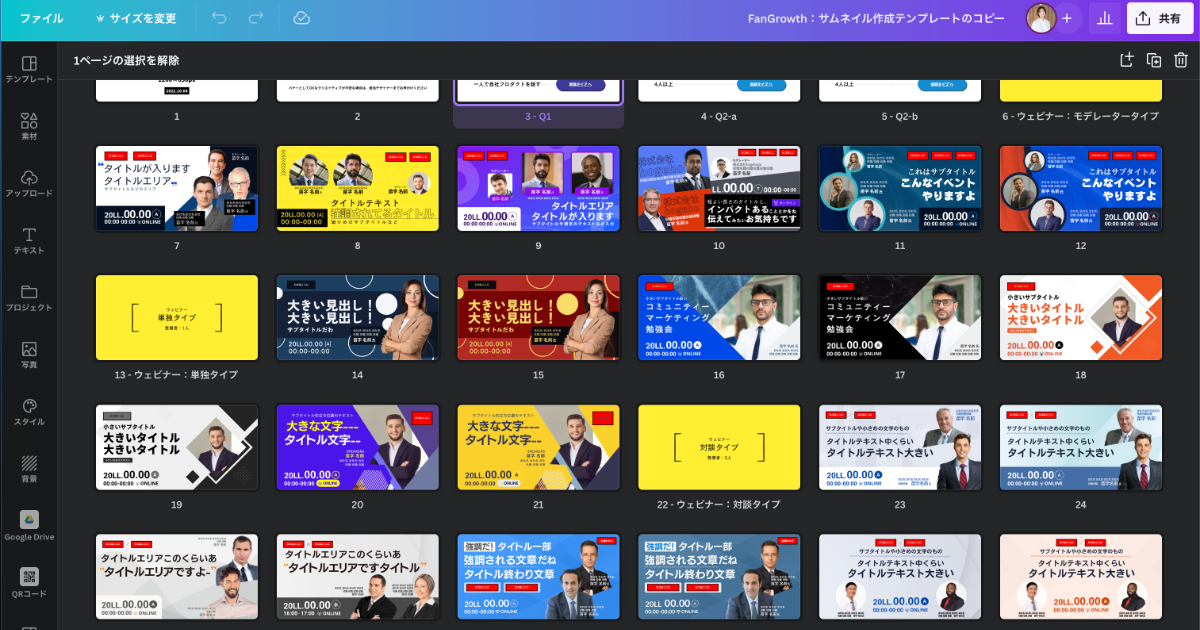Screen dimensions: 1200x630
Task: Click 1ページの選択を解除
Action: tap(126, 60)
